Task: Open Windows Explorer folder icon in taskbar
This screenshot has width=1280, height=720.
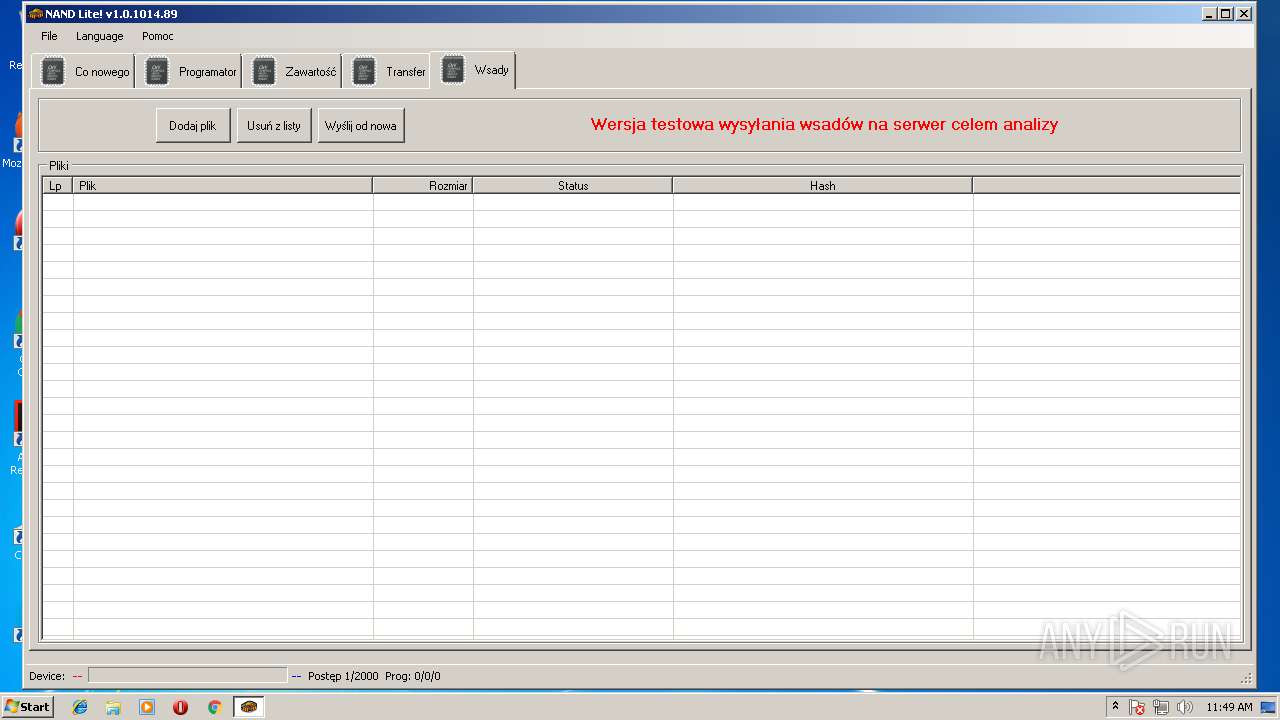Action: [113, 707]
